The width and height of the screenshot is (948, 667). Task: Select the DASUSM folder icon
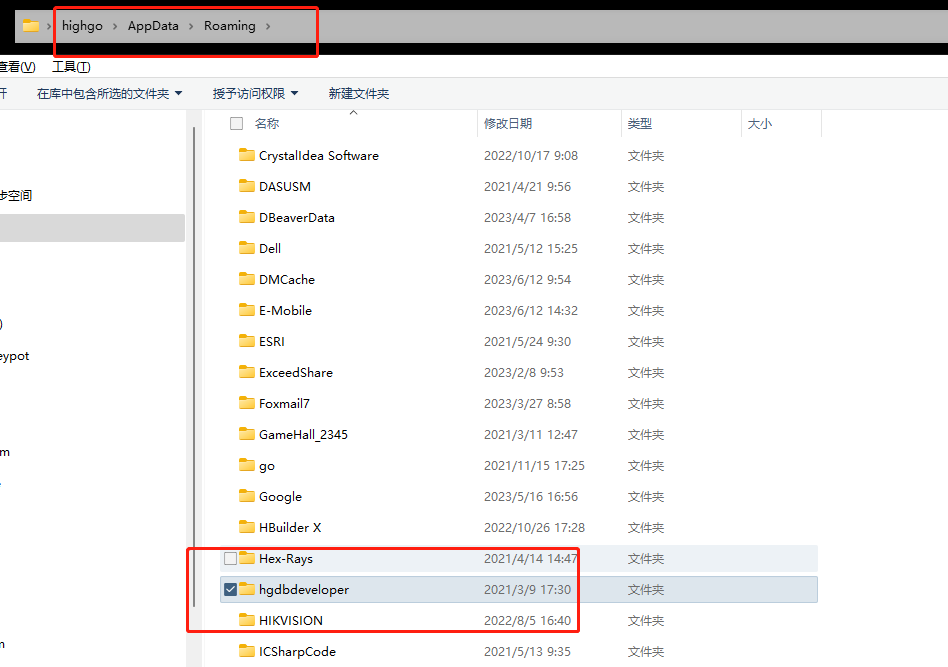[x=247, y=186]
